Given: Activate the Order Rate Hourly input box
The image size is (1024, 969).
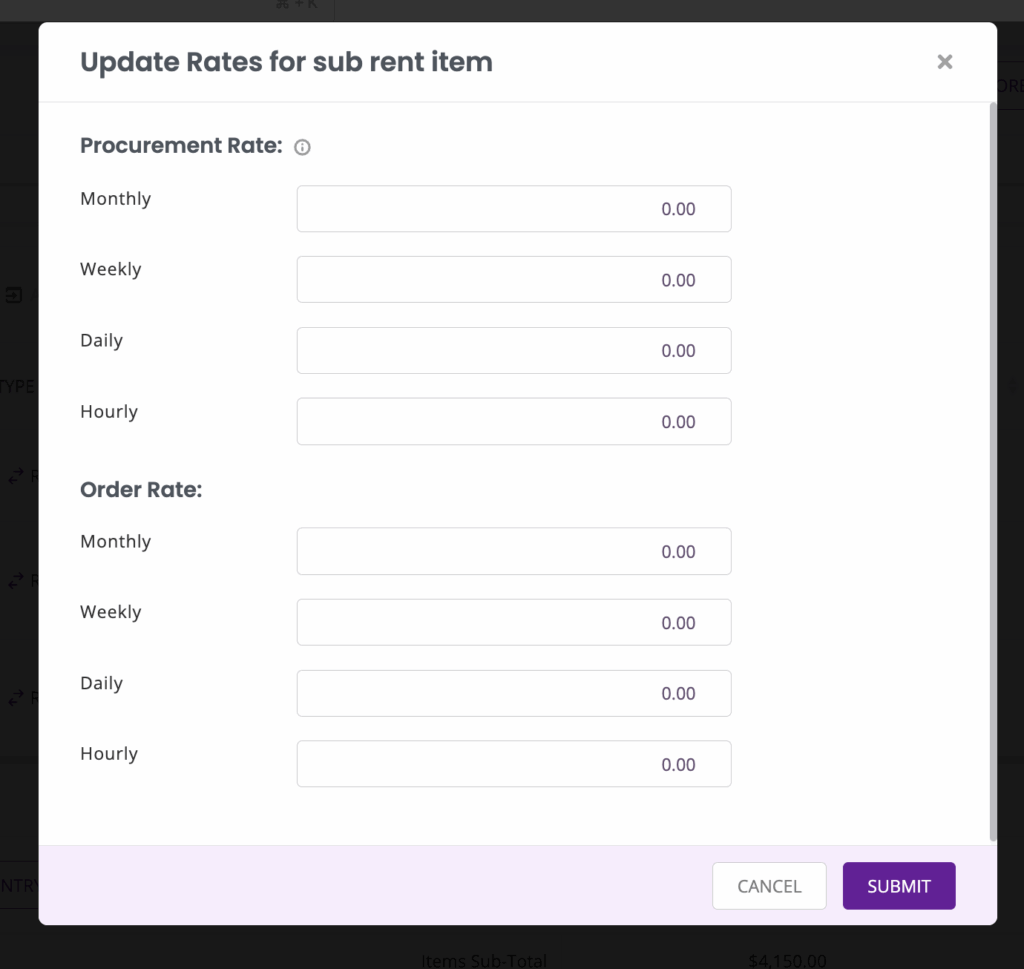Looking at the screenshot, I should tap(513, 765).
